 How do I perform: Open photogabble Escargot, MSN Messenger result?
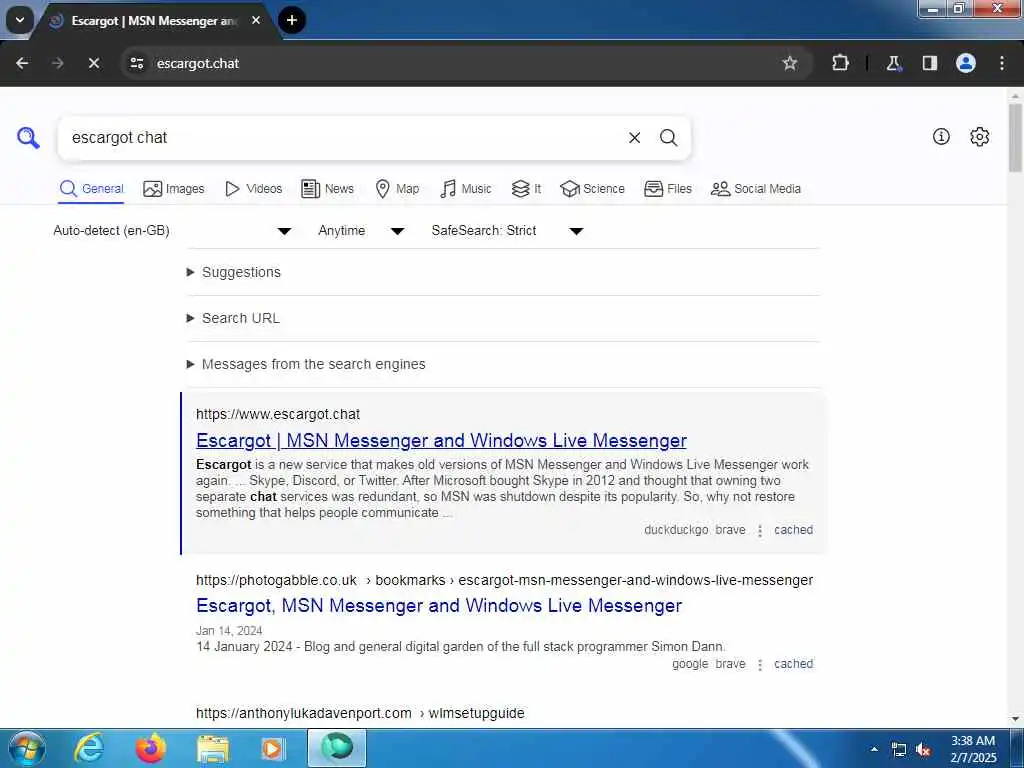coord(439,605)
